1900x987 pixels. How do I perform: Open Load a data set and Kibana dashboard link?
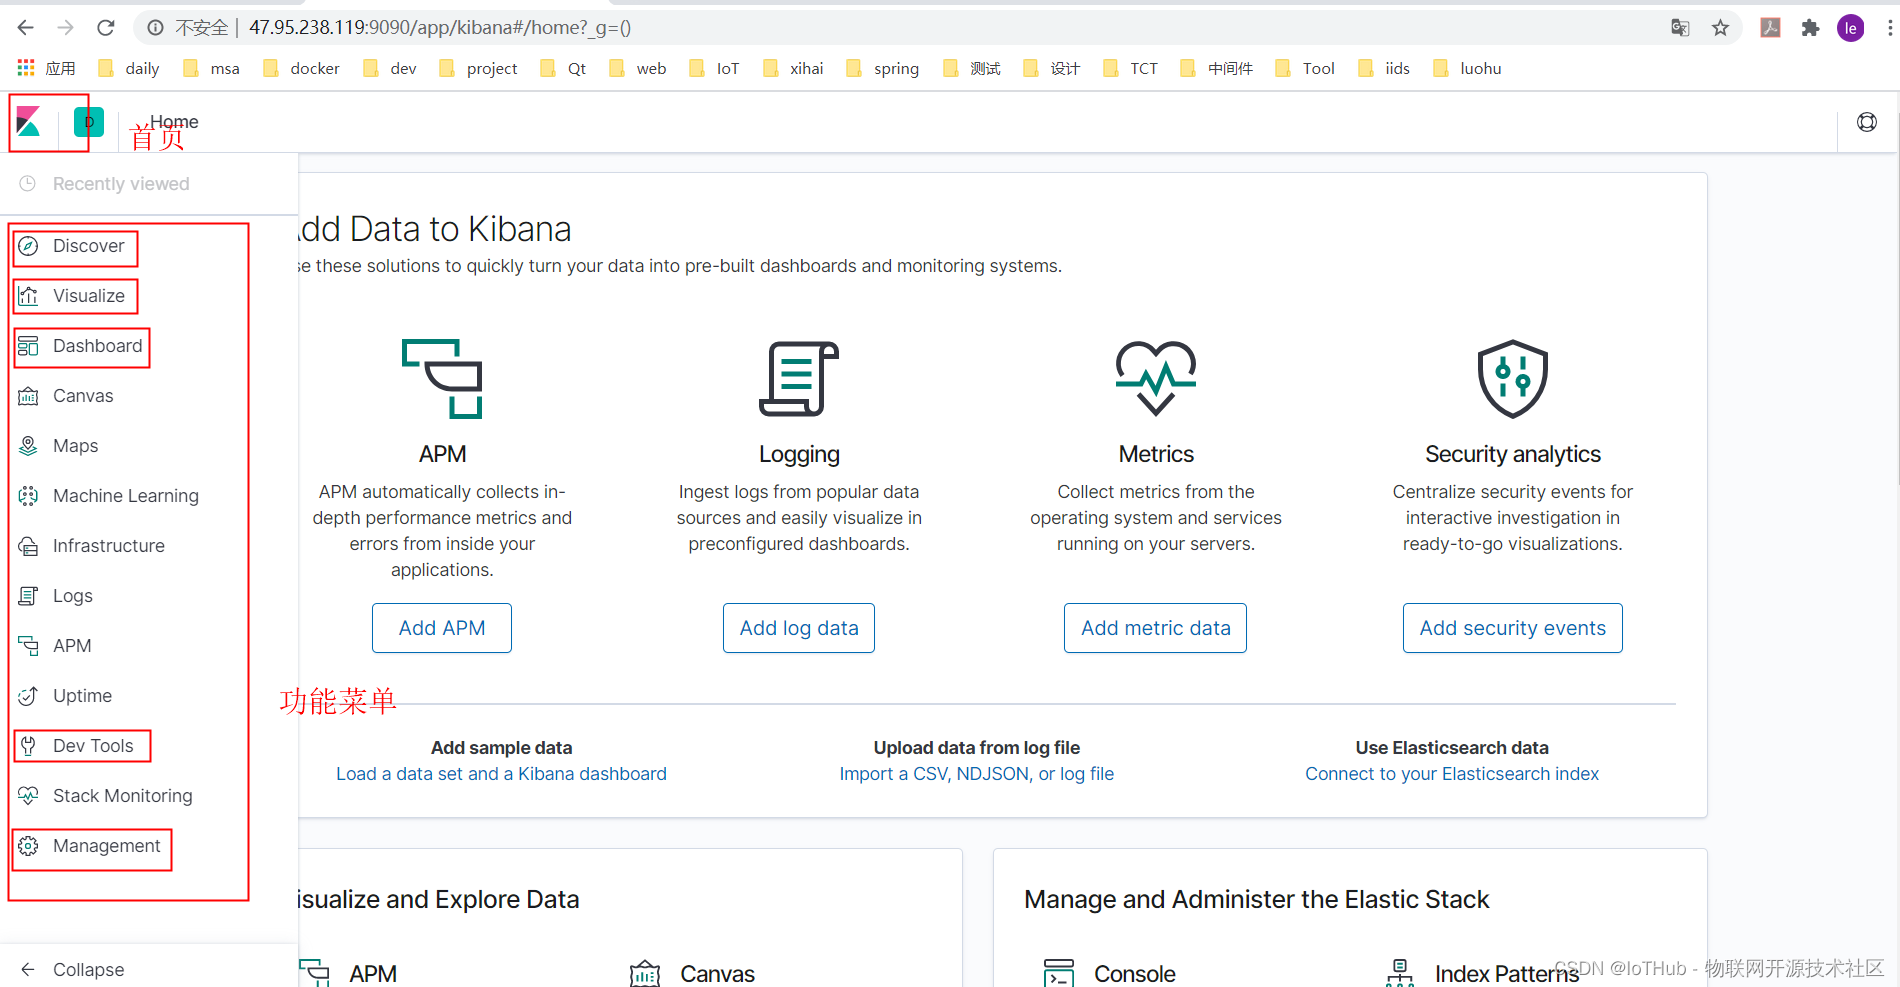click(501, 774)
